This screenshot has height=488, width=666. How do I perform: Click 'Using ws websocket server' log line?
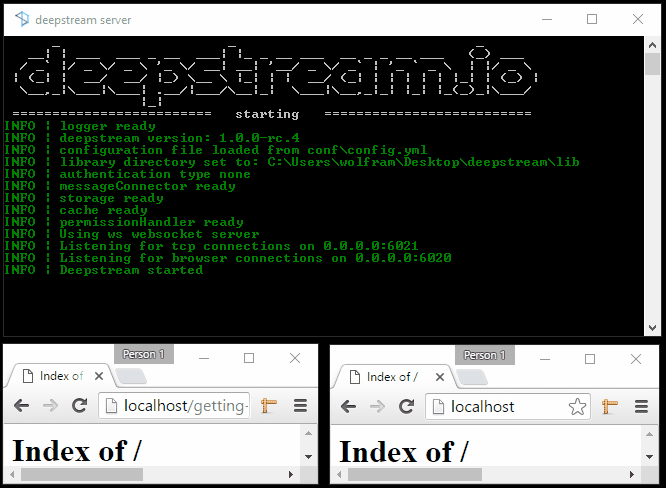pos(159,234)
